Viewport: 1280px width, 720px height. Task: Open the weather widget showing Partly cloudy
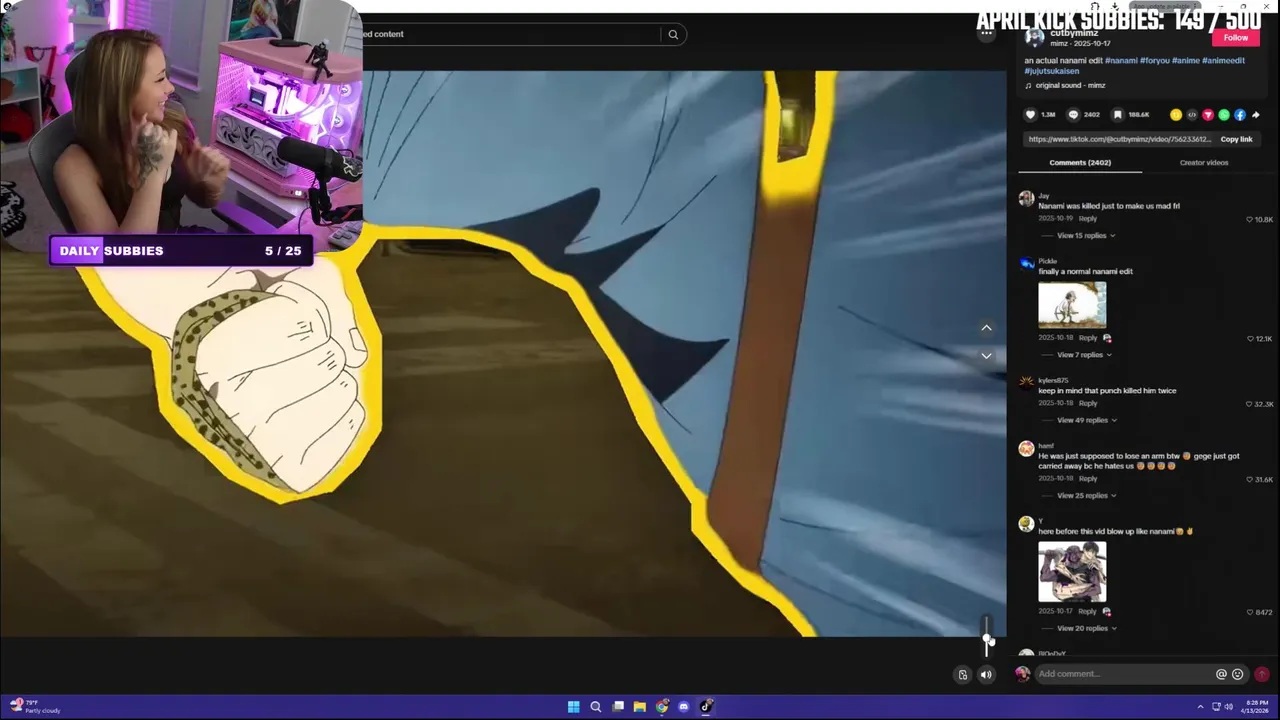tap(36, 707)
